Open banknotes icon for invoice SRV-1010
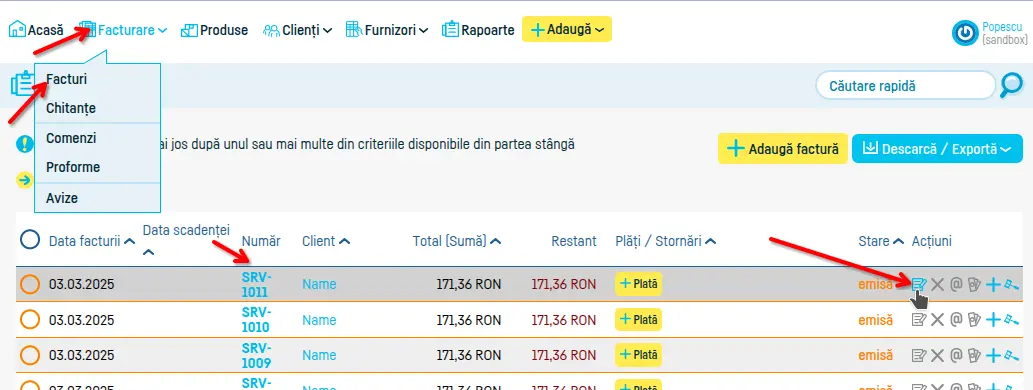Screen dimensions: 1033x390 coord(974,320)
